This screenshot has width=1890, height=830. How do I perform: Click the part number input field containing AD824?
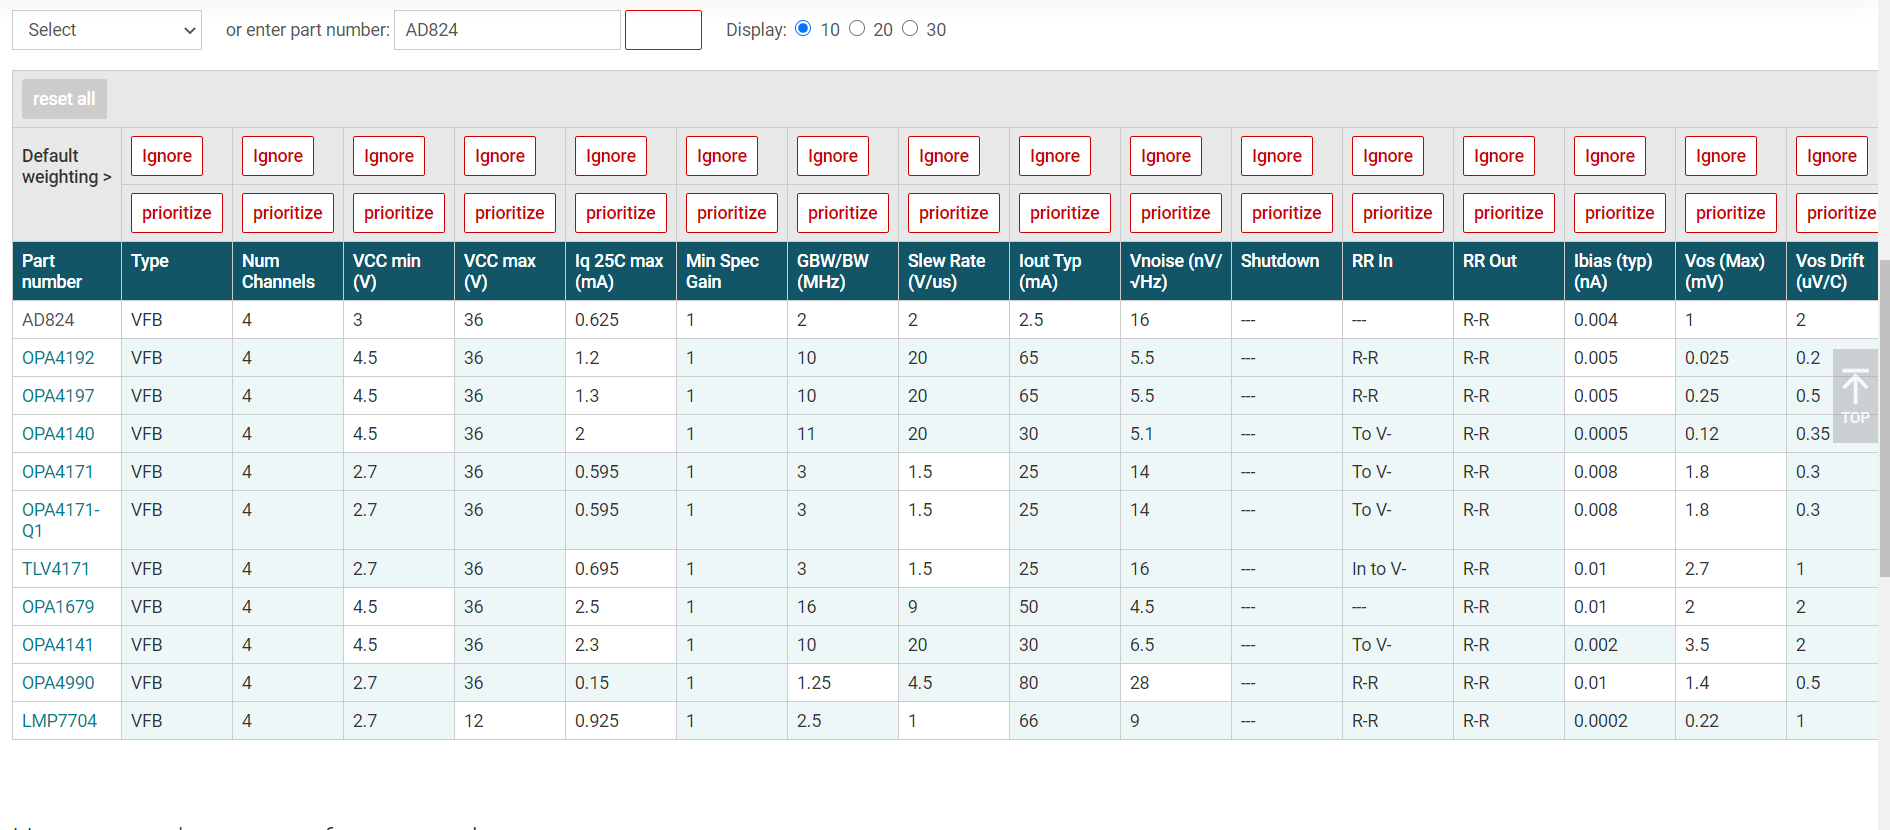click(x=507, y=30)
